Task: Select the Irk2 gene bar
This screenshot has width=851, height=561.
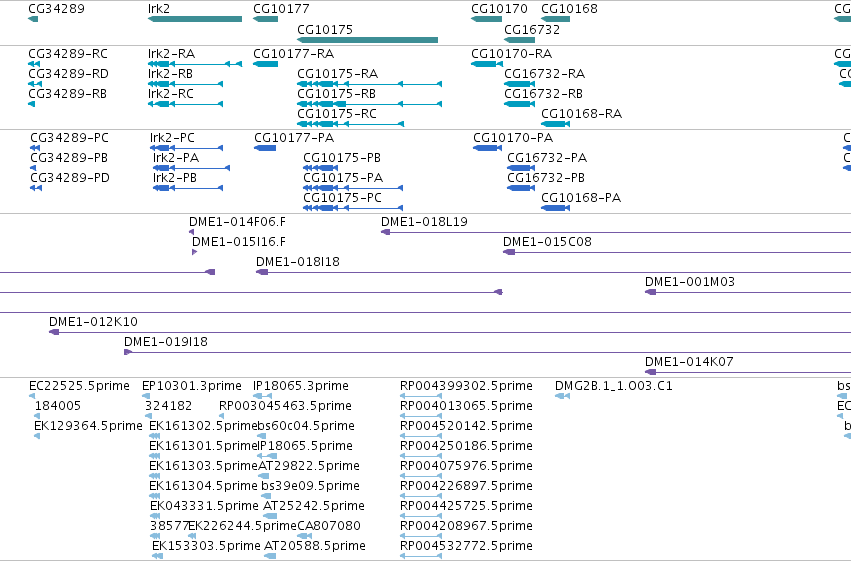Action: 195,19
